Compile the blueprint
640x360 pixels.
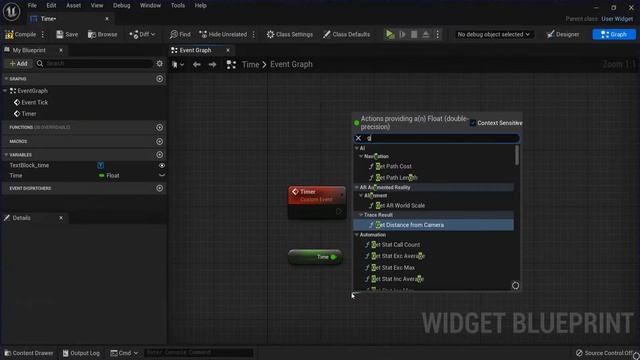[21, 35]
